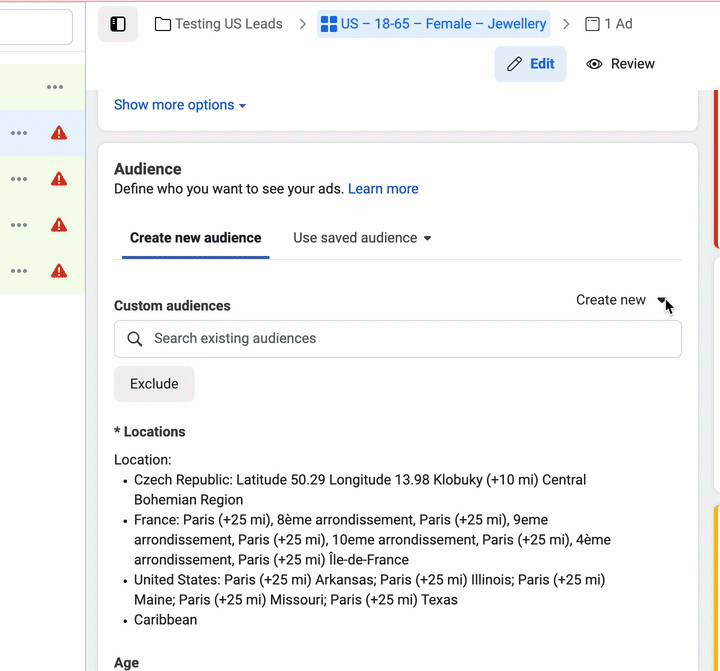Click the Caribbean entry in the locations list
Image resolution: width=720 pixels, height=671 pixels.
(166, 620)
